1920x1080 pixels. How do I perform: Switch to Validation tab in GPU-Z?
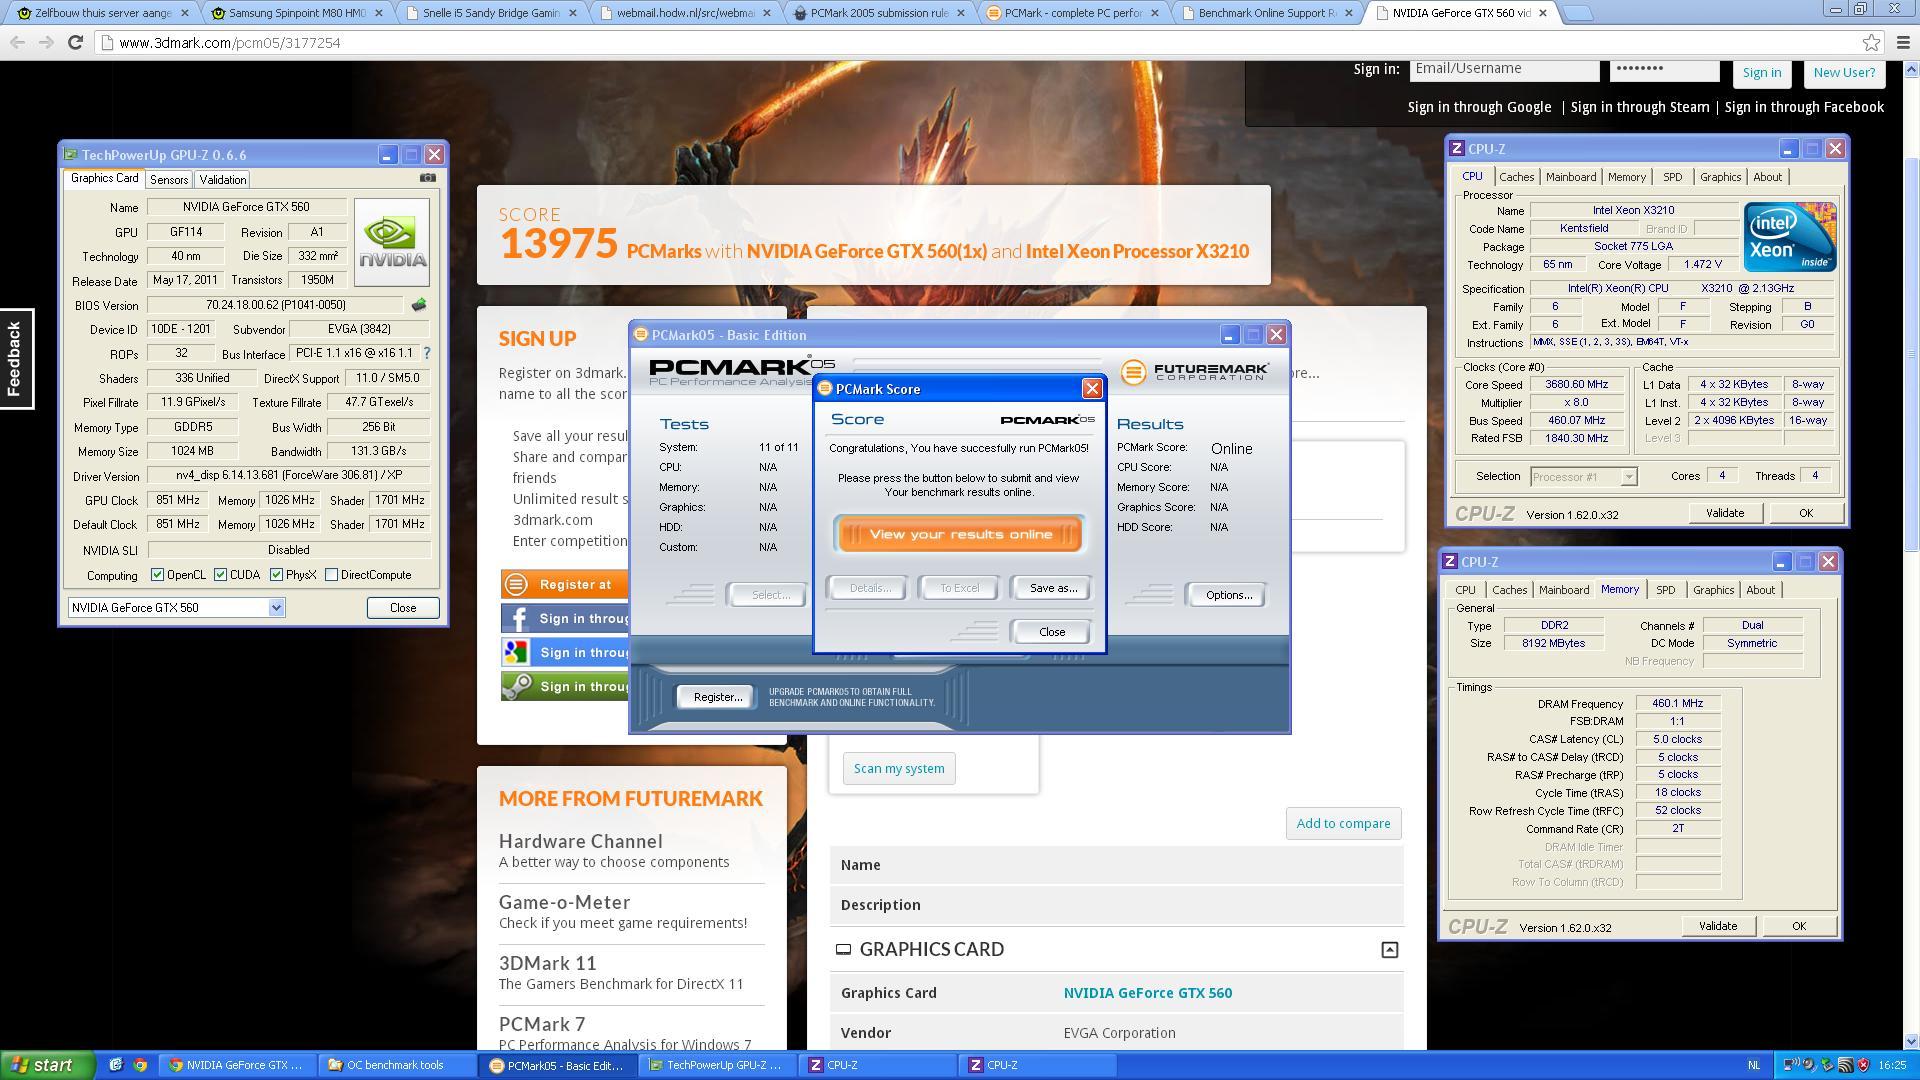pyautogui.click(x=222, y=180)
